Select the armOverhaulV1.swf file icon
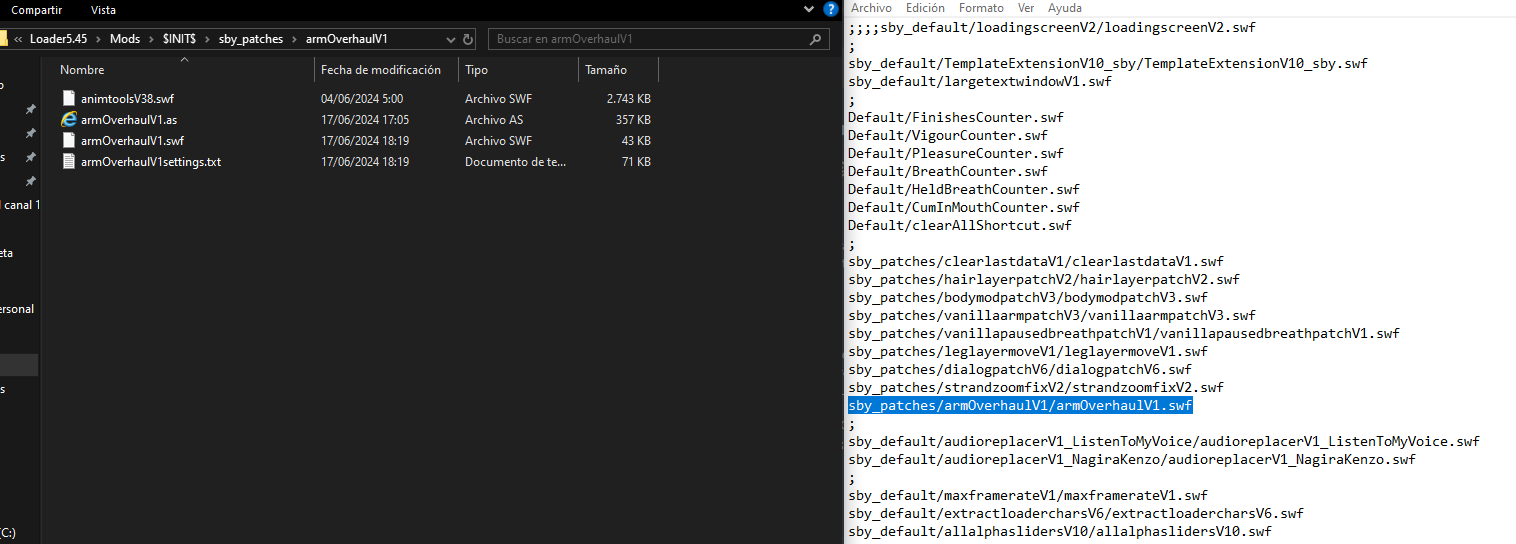1516x544 pixels. pyautogui.click(x=69, y=141)
